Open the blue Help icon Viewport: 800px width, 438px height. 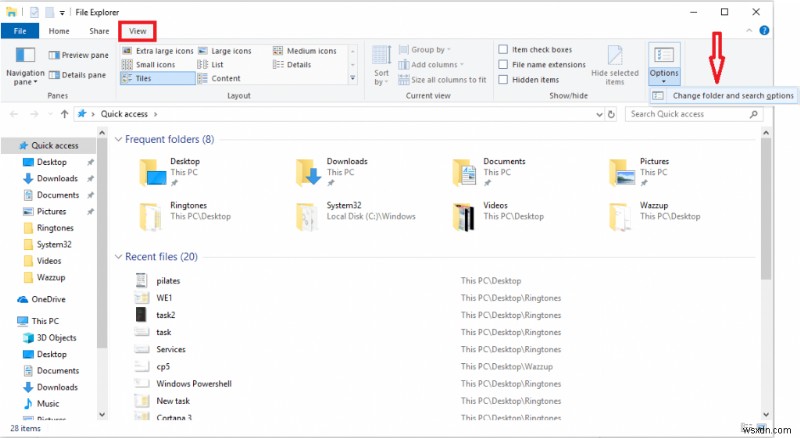click(764, 31)
